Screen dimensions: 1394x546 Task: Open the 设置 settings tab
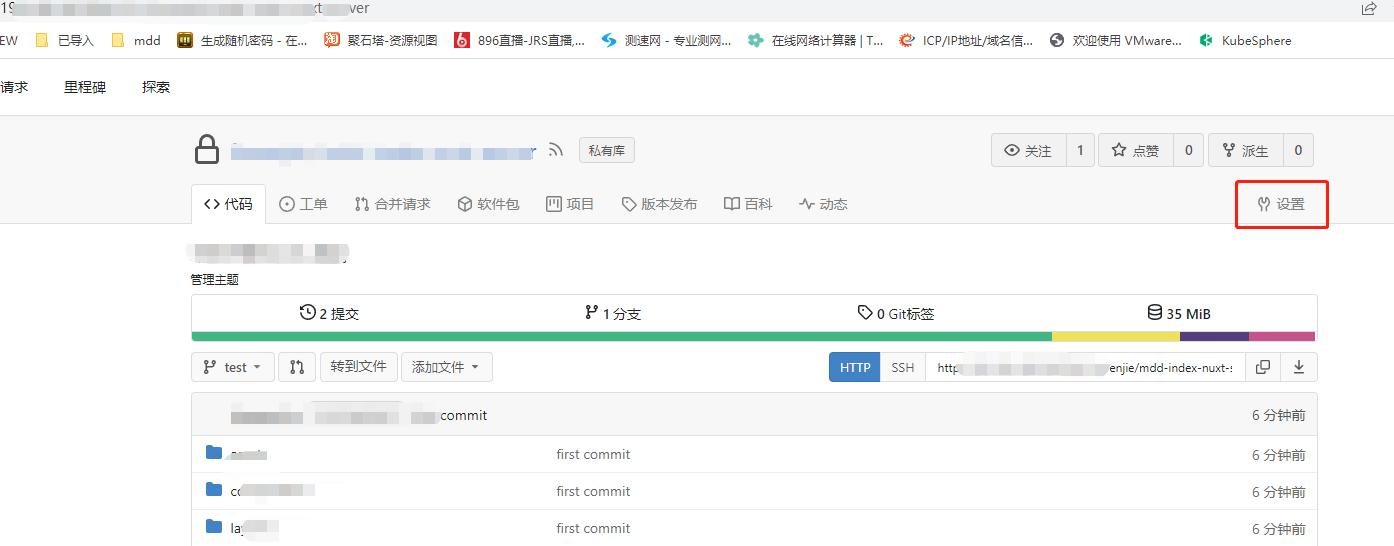coord(1281,204)
